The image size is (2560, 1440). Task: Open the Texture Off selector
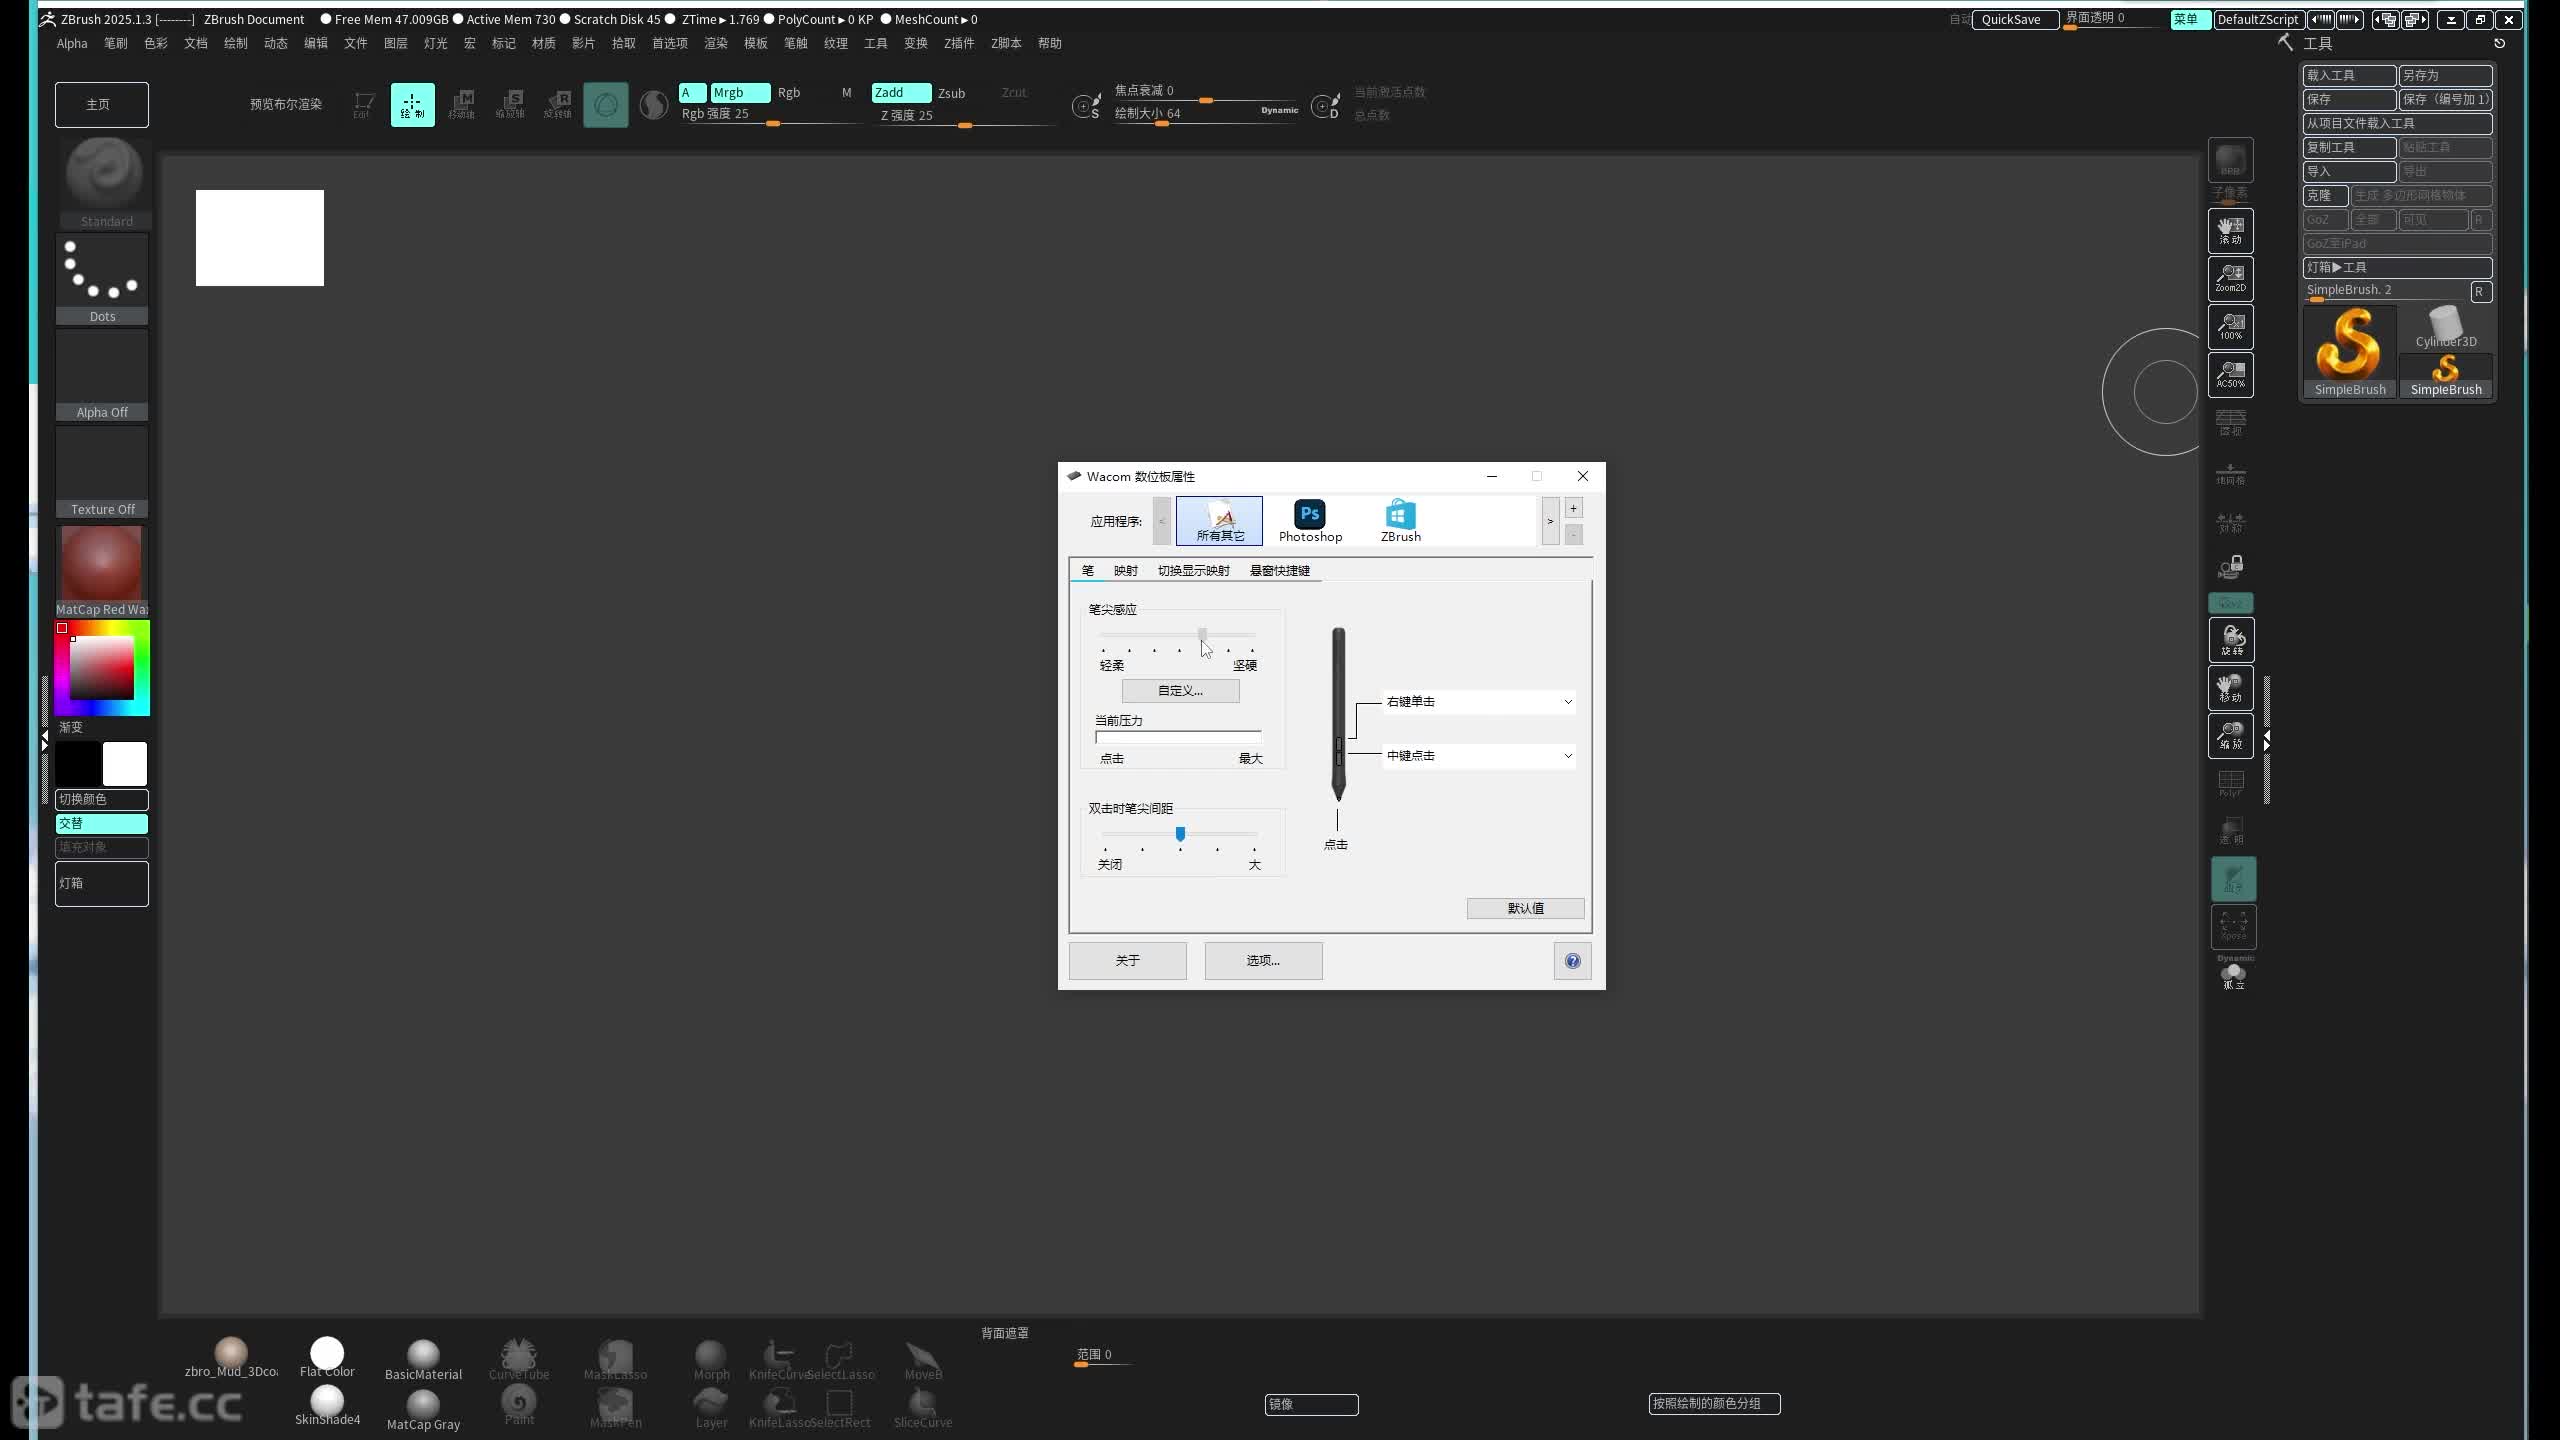pos(102,472)
